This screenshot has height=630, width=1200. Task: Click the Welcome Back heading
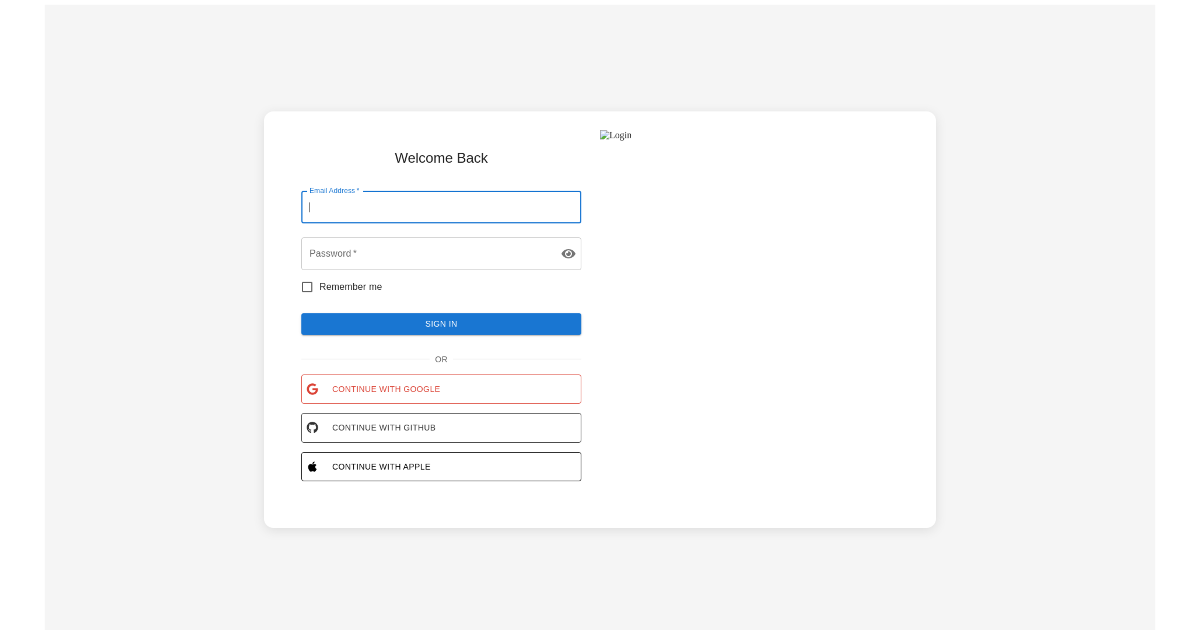[441, 158]
